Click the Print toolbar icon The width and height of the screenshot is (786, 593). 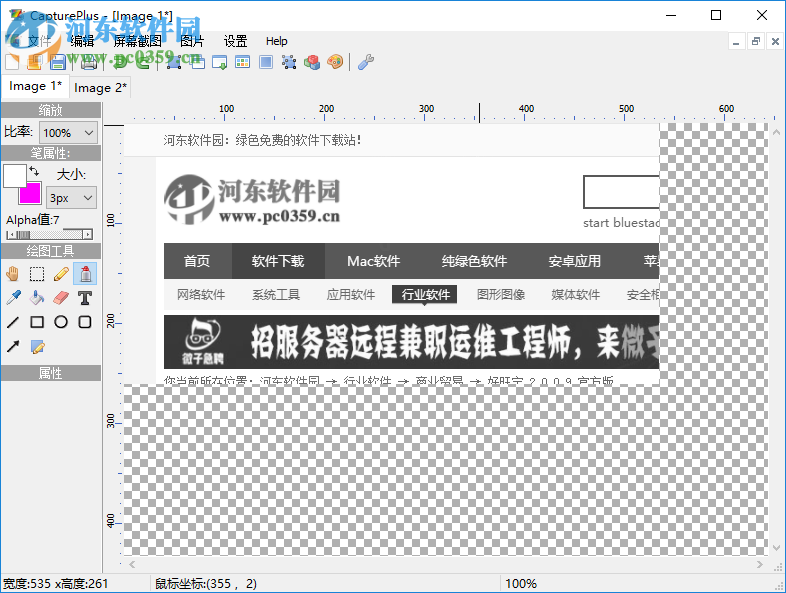coord(89,62)
